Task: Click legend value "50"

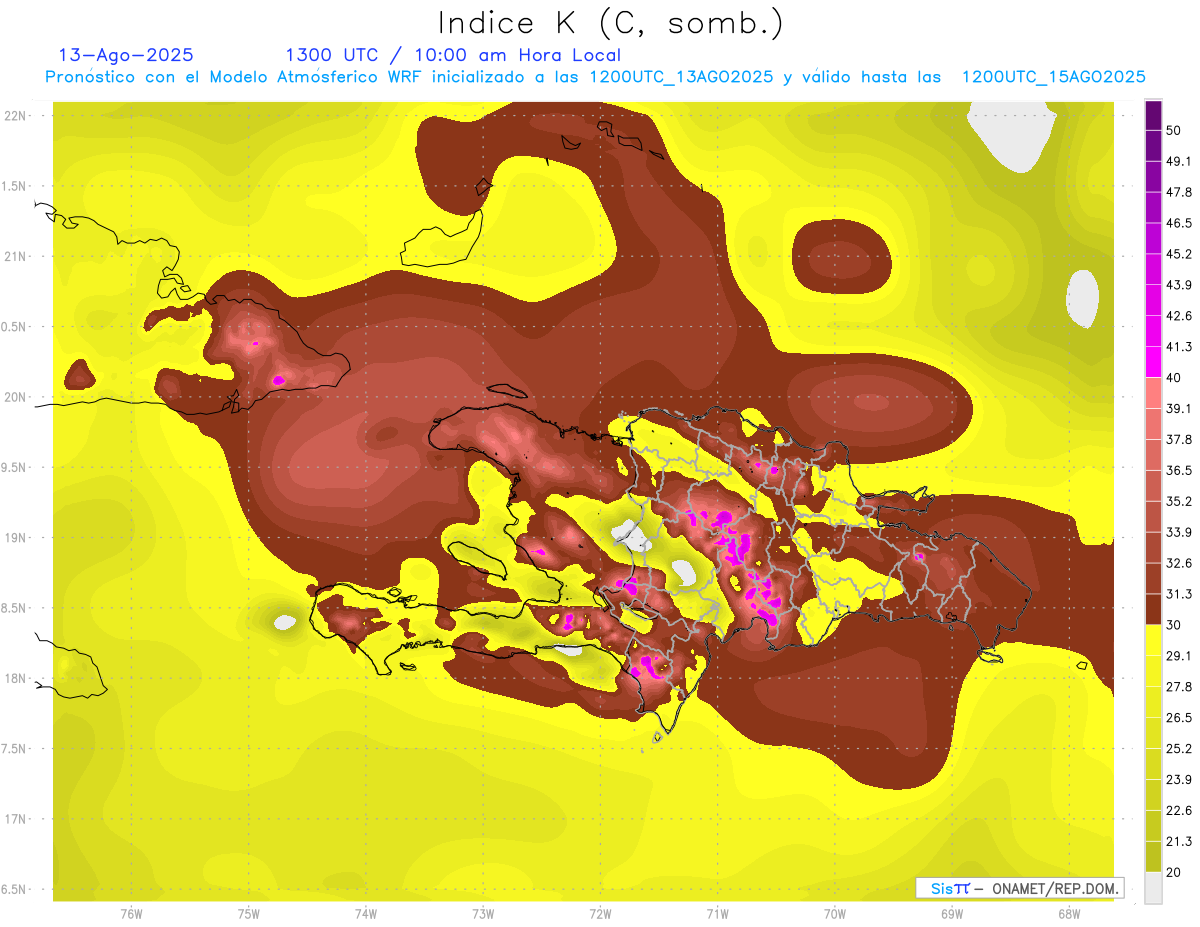Action: pyautogui.click(x=1175, y=131)
